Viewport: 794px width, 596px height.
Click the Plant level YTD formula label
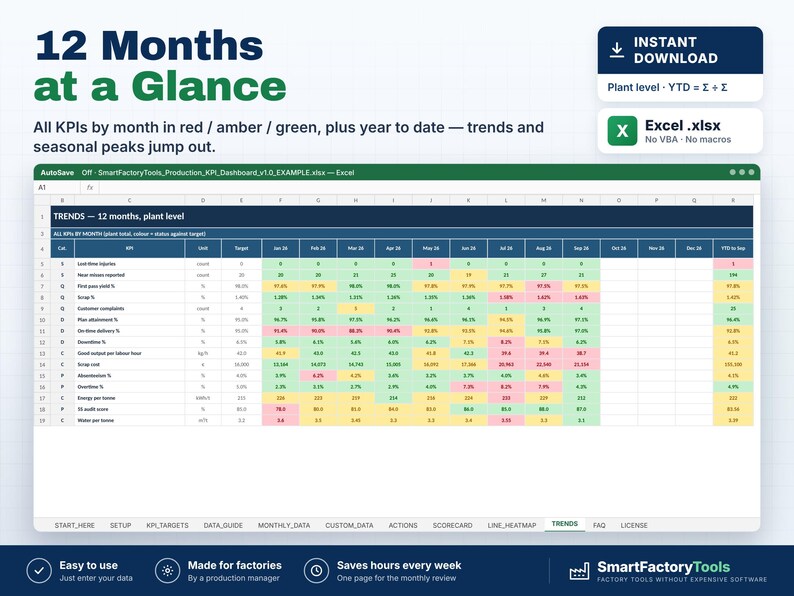667,87
